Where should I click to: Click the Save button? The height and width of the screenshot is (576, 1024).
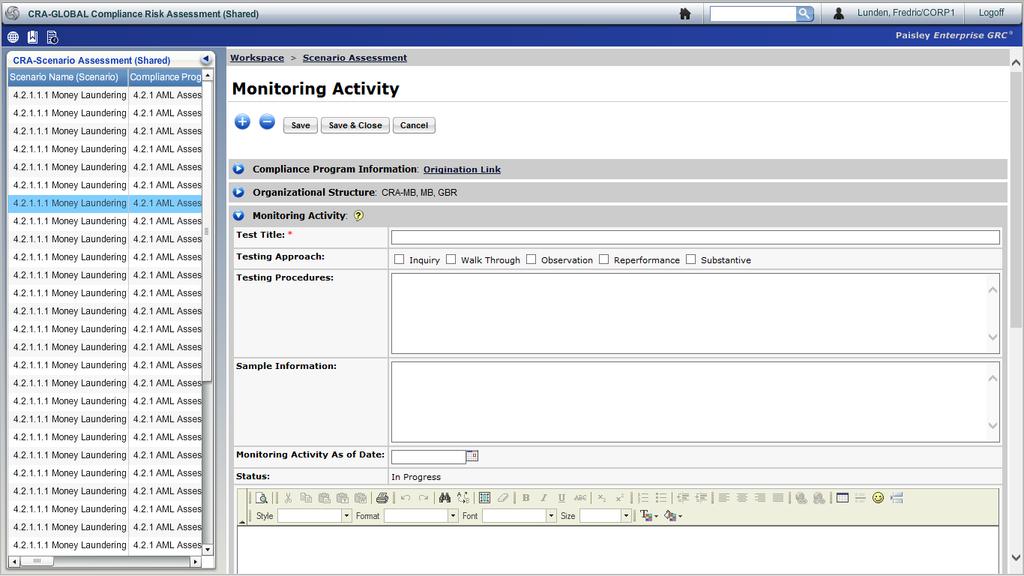tap(300, 125)
